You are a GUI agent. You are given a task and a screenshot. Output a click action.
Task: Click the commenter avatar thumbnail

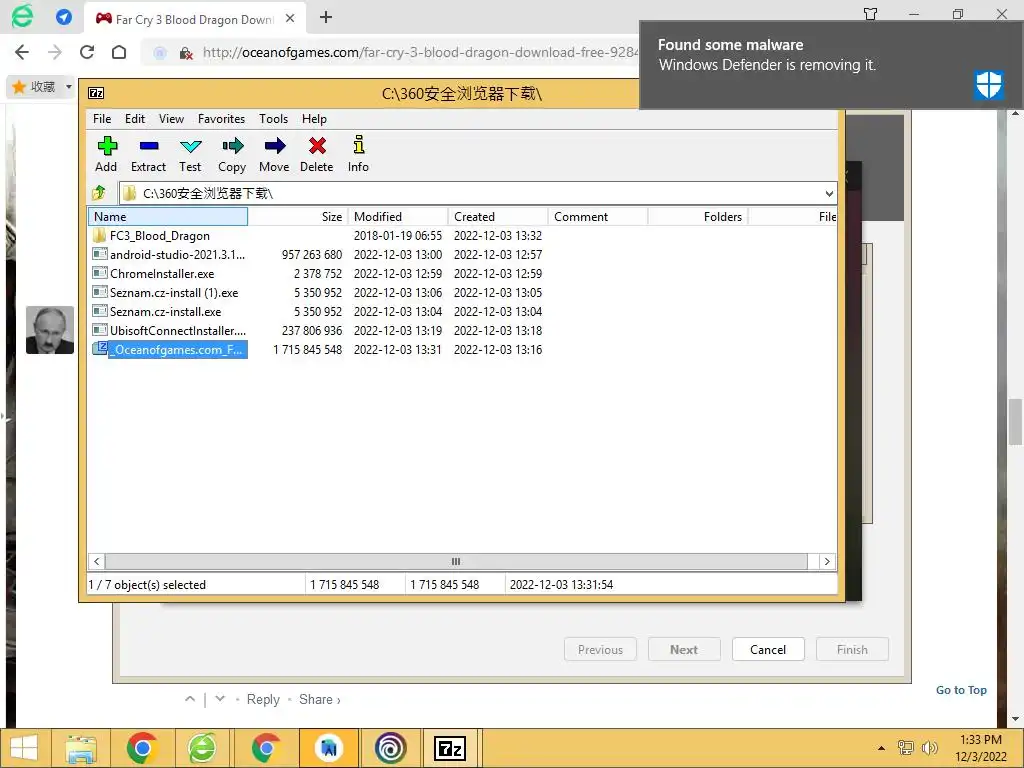tap(50, 330)
